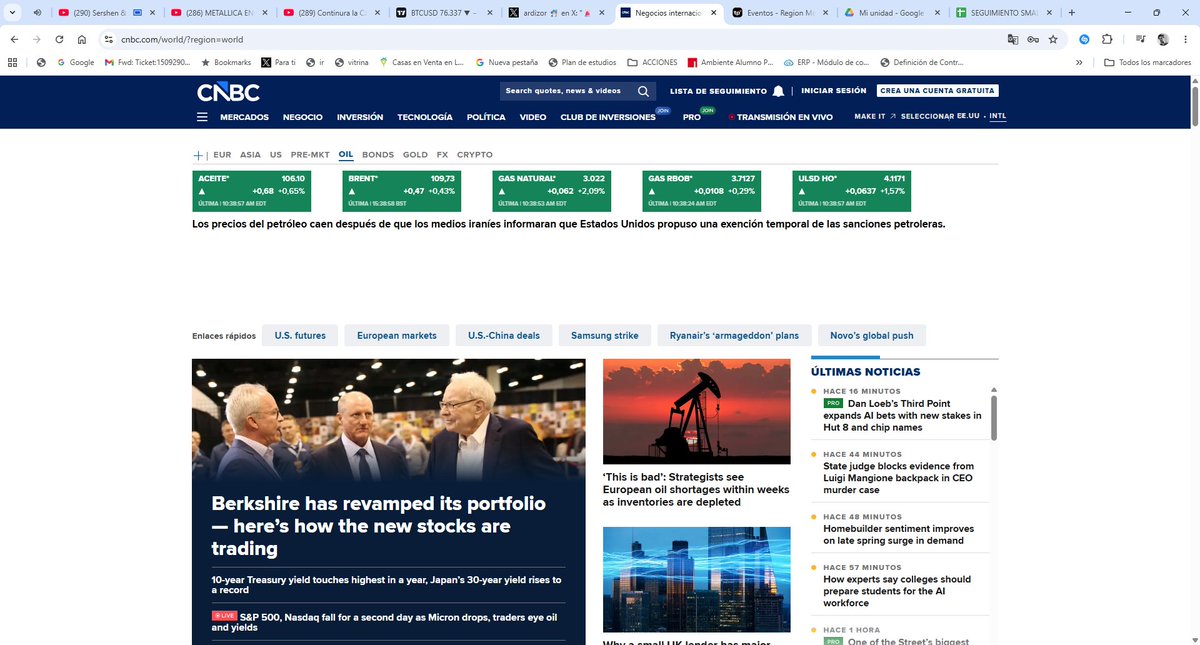Click Ryanair's 'armageddon' plans quick link
Screen dimensions: 1200x645
[x=735, y=335]
